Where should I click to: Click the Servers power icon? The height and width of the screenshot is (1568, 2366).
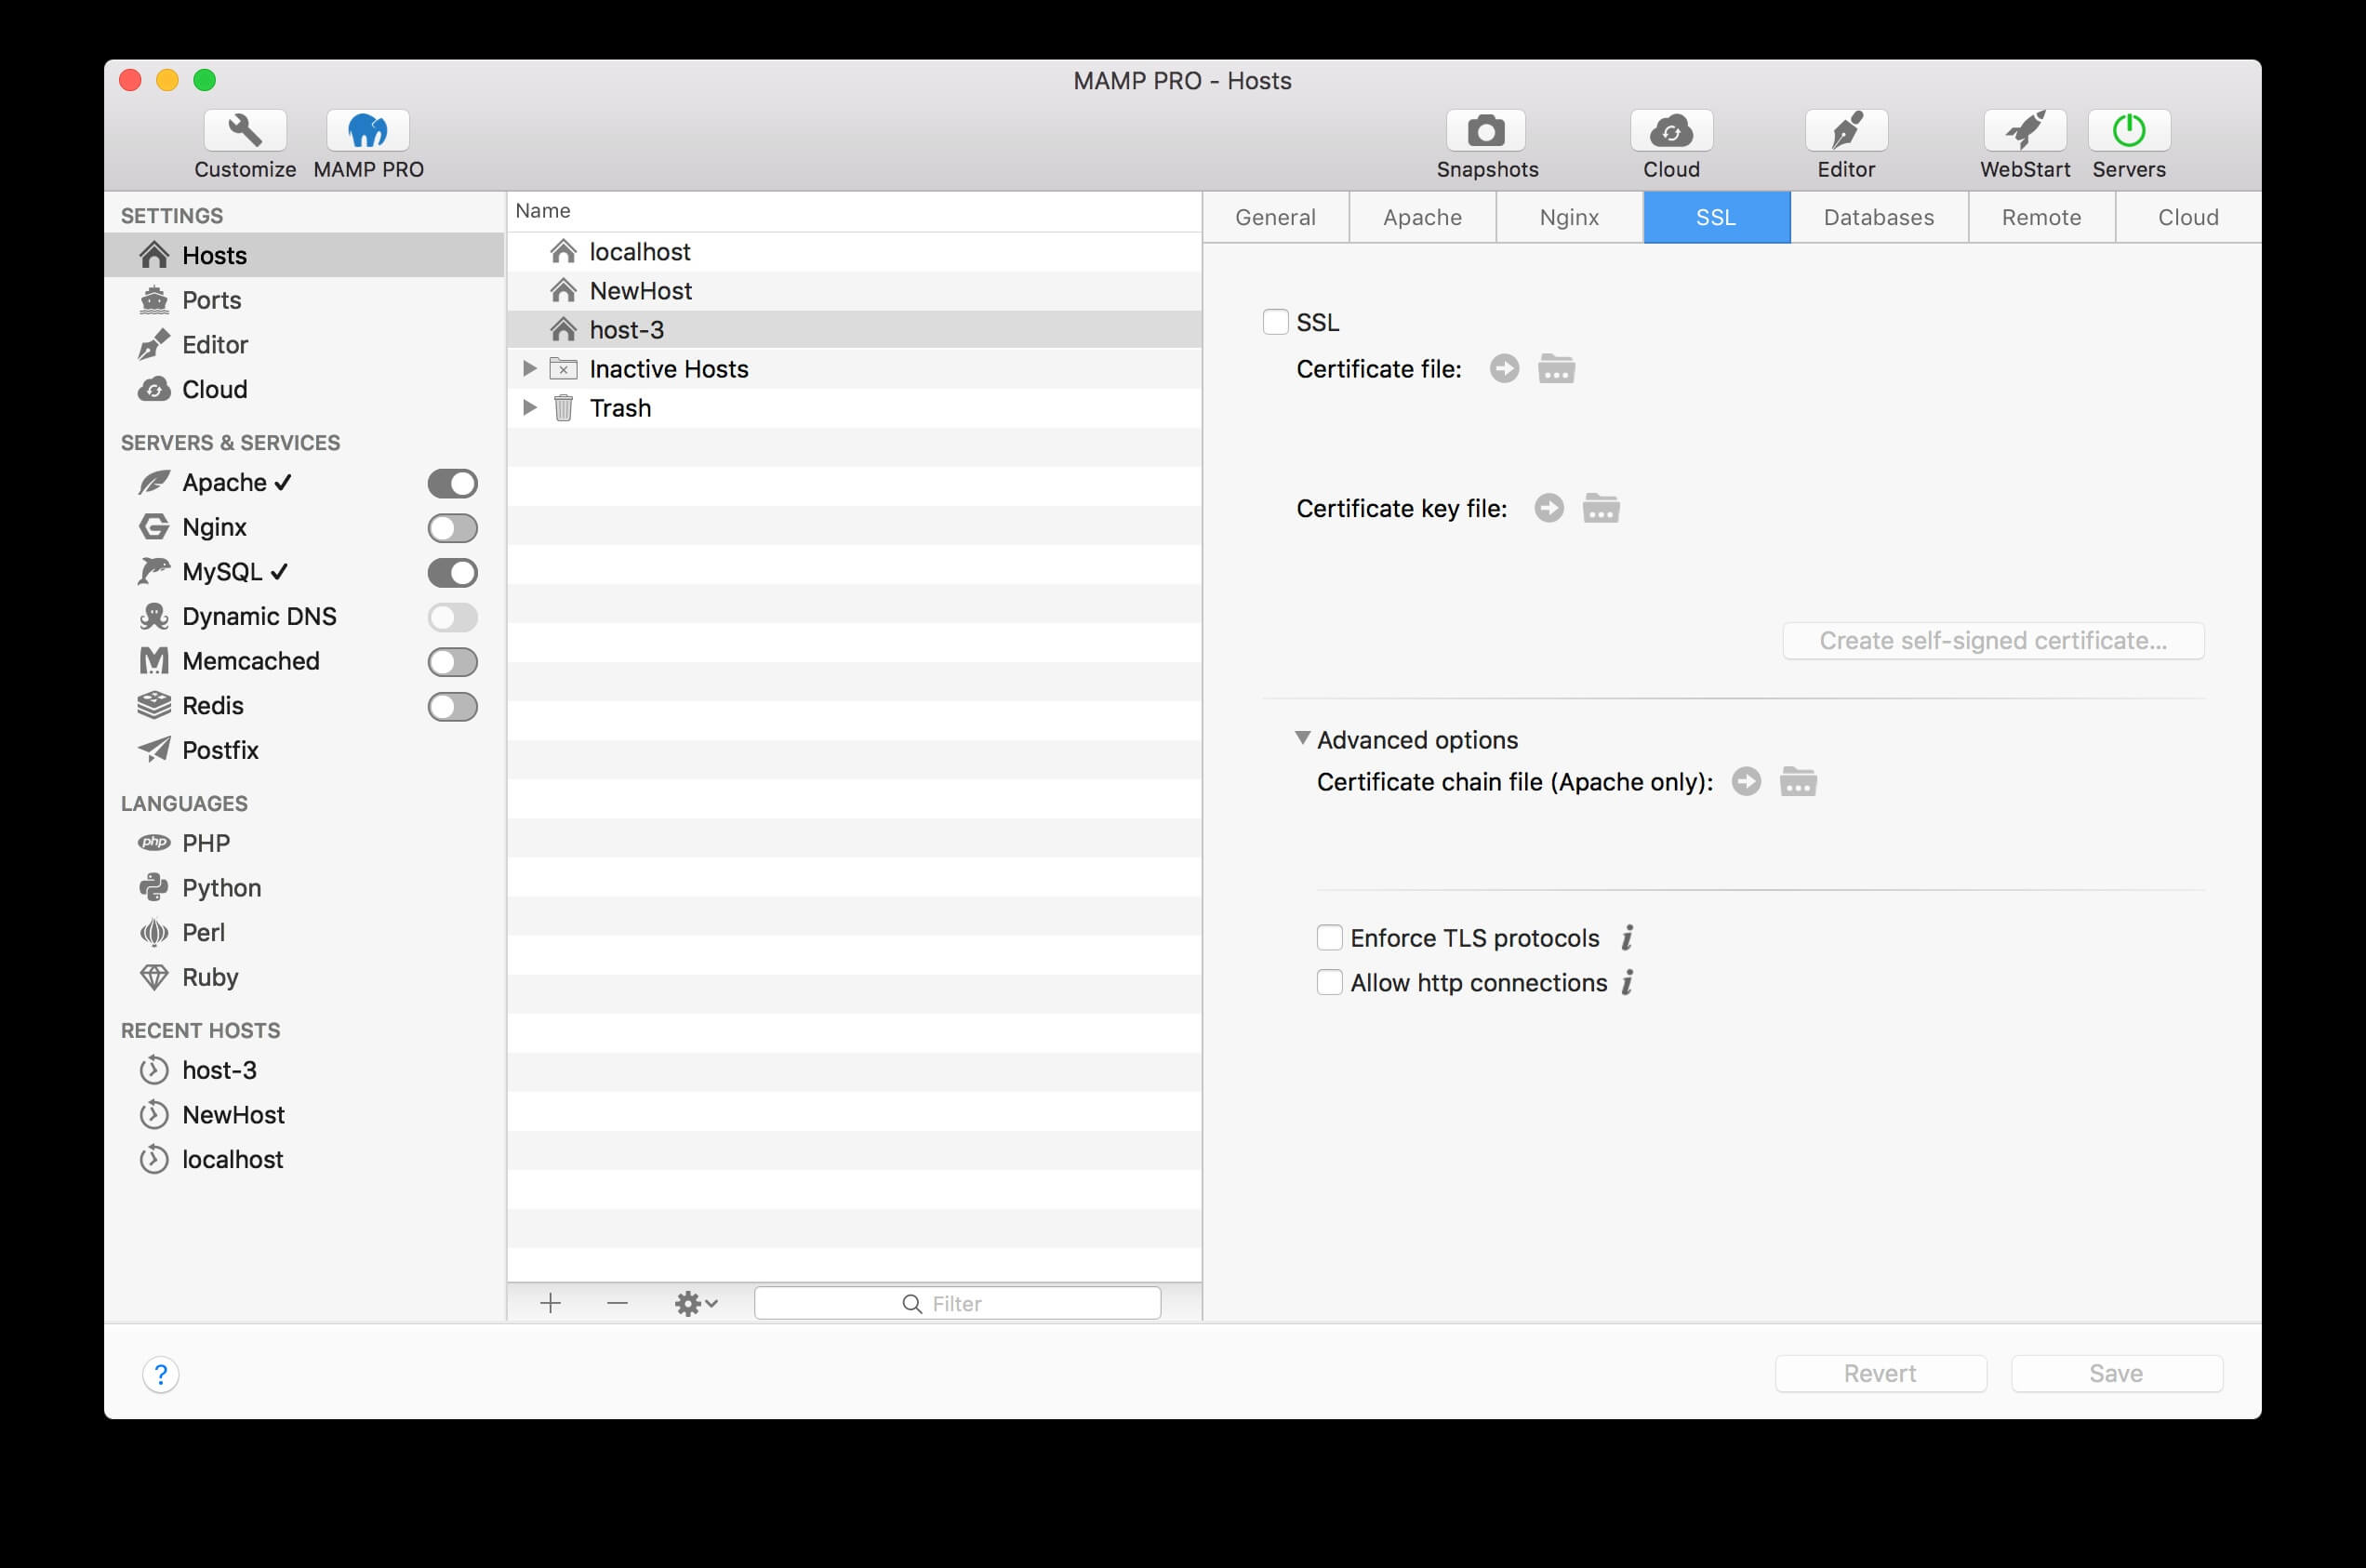click(2129, 130)
